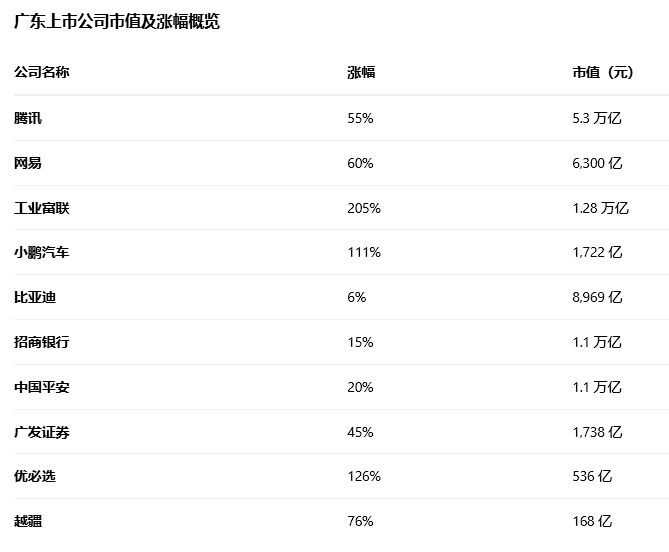Click the 广发证券 row label
Screen dimensions: 669x552
click(x=42, y=432)
